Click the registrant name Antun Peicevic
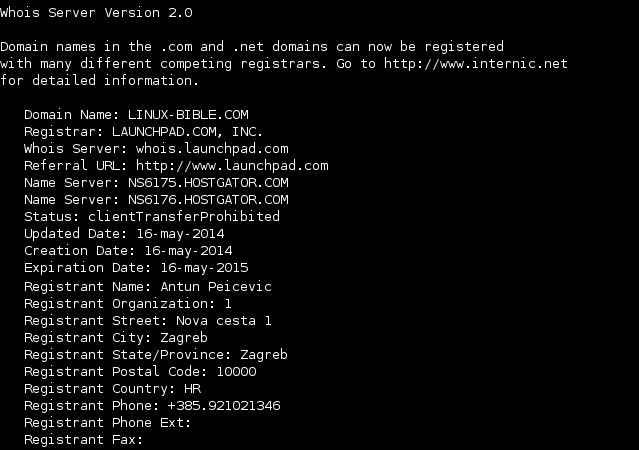Viewport: 639px width, 450px height. pyautogui.click(x=216, y=287)
